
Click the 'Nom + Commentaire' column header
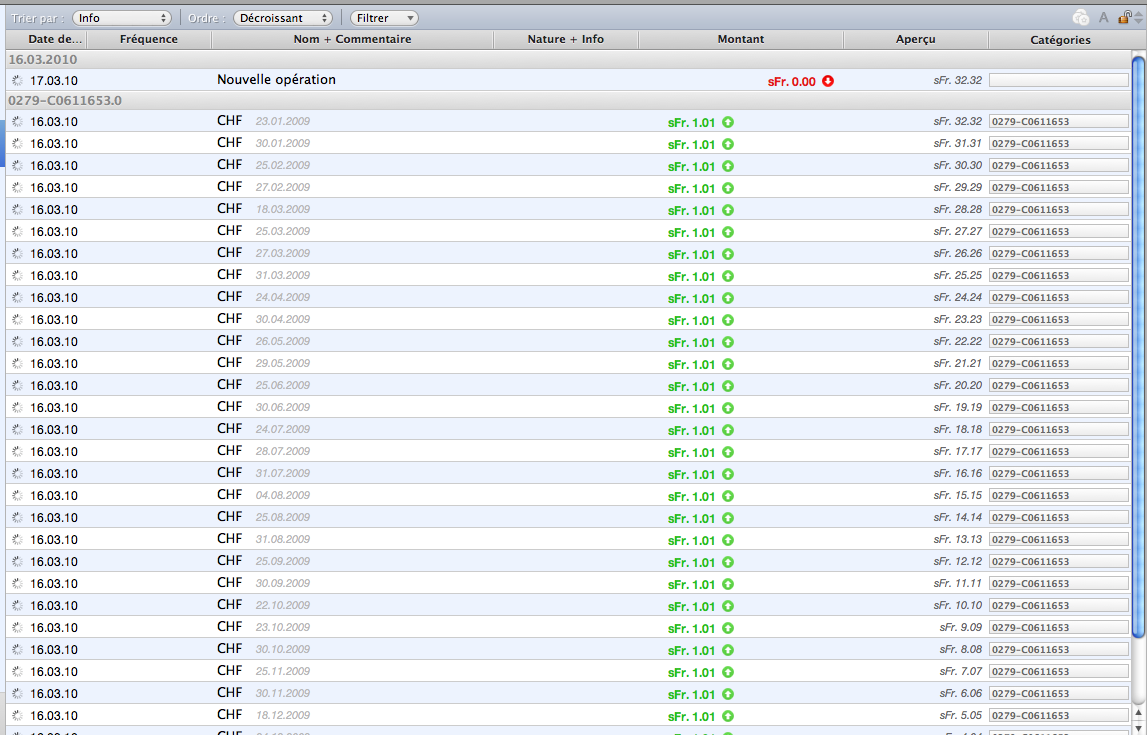tap(352, 39)
